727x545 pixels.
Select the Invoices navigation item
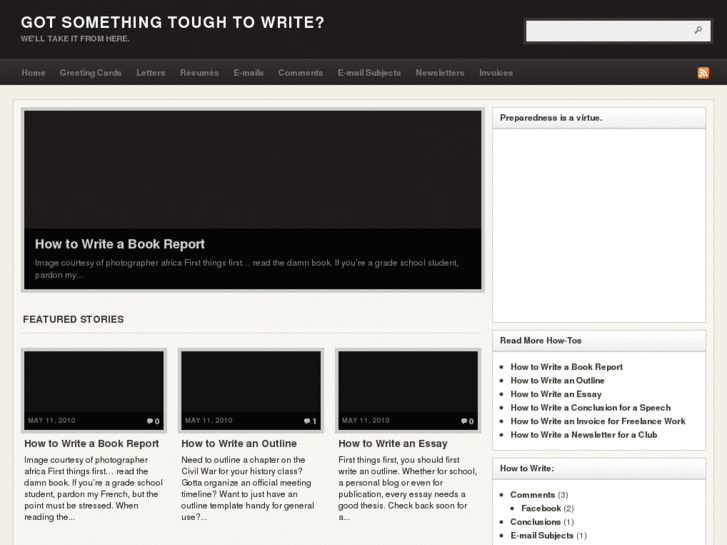496,73
